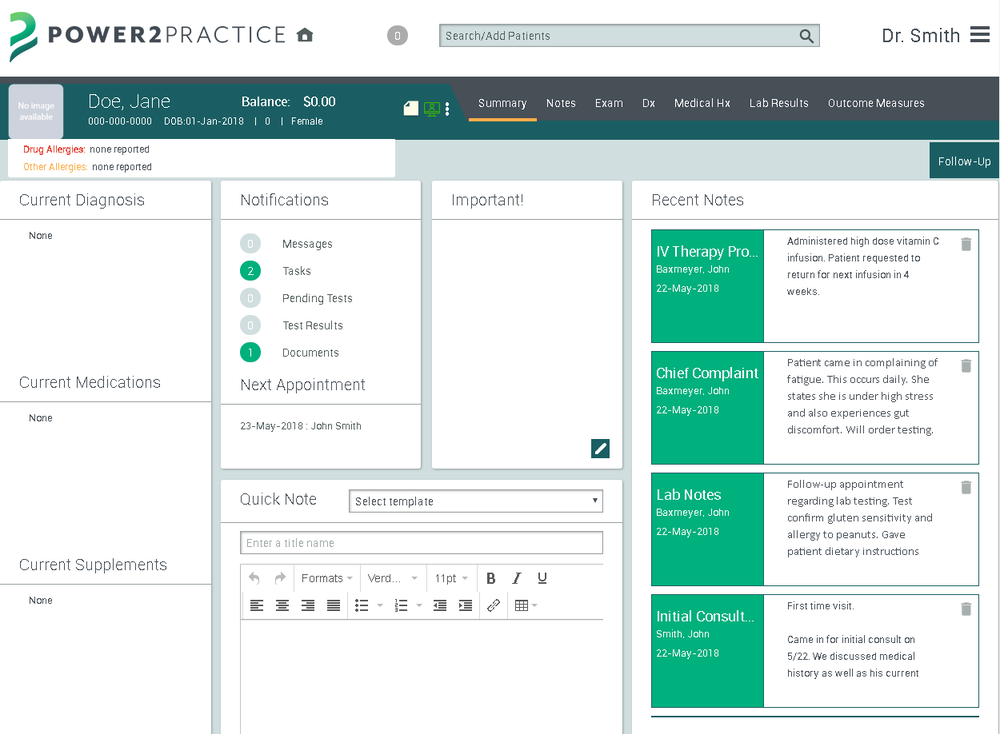Image resolution: width=1000 pixels, height=734 pixels.
Task: Click the trash icon on the IV Therapy note
Action: coord(966,242)
